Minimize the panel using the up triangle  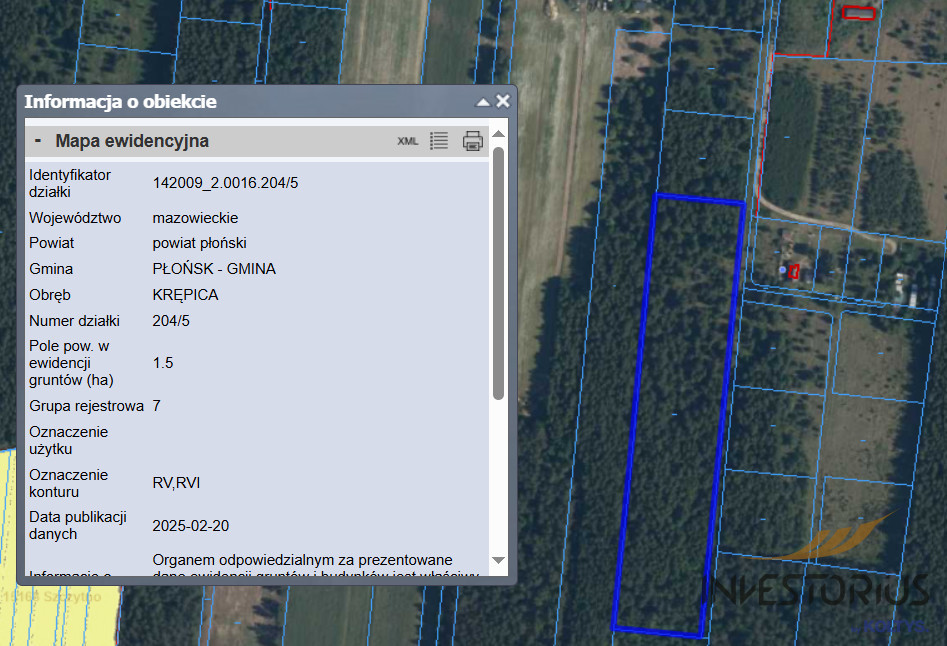click(483, 102)
